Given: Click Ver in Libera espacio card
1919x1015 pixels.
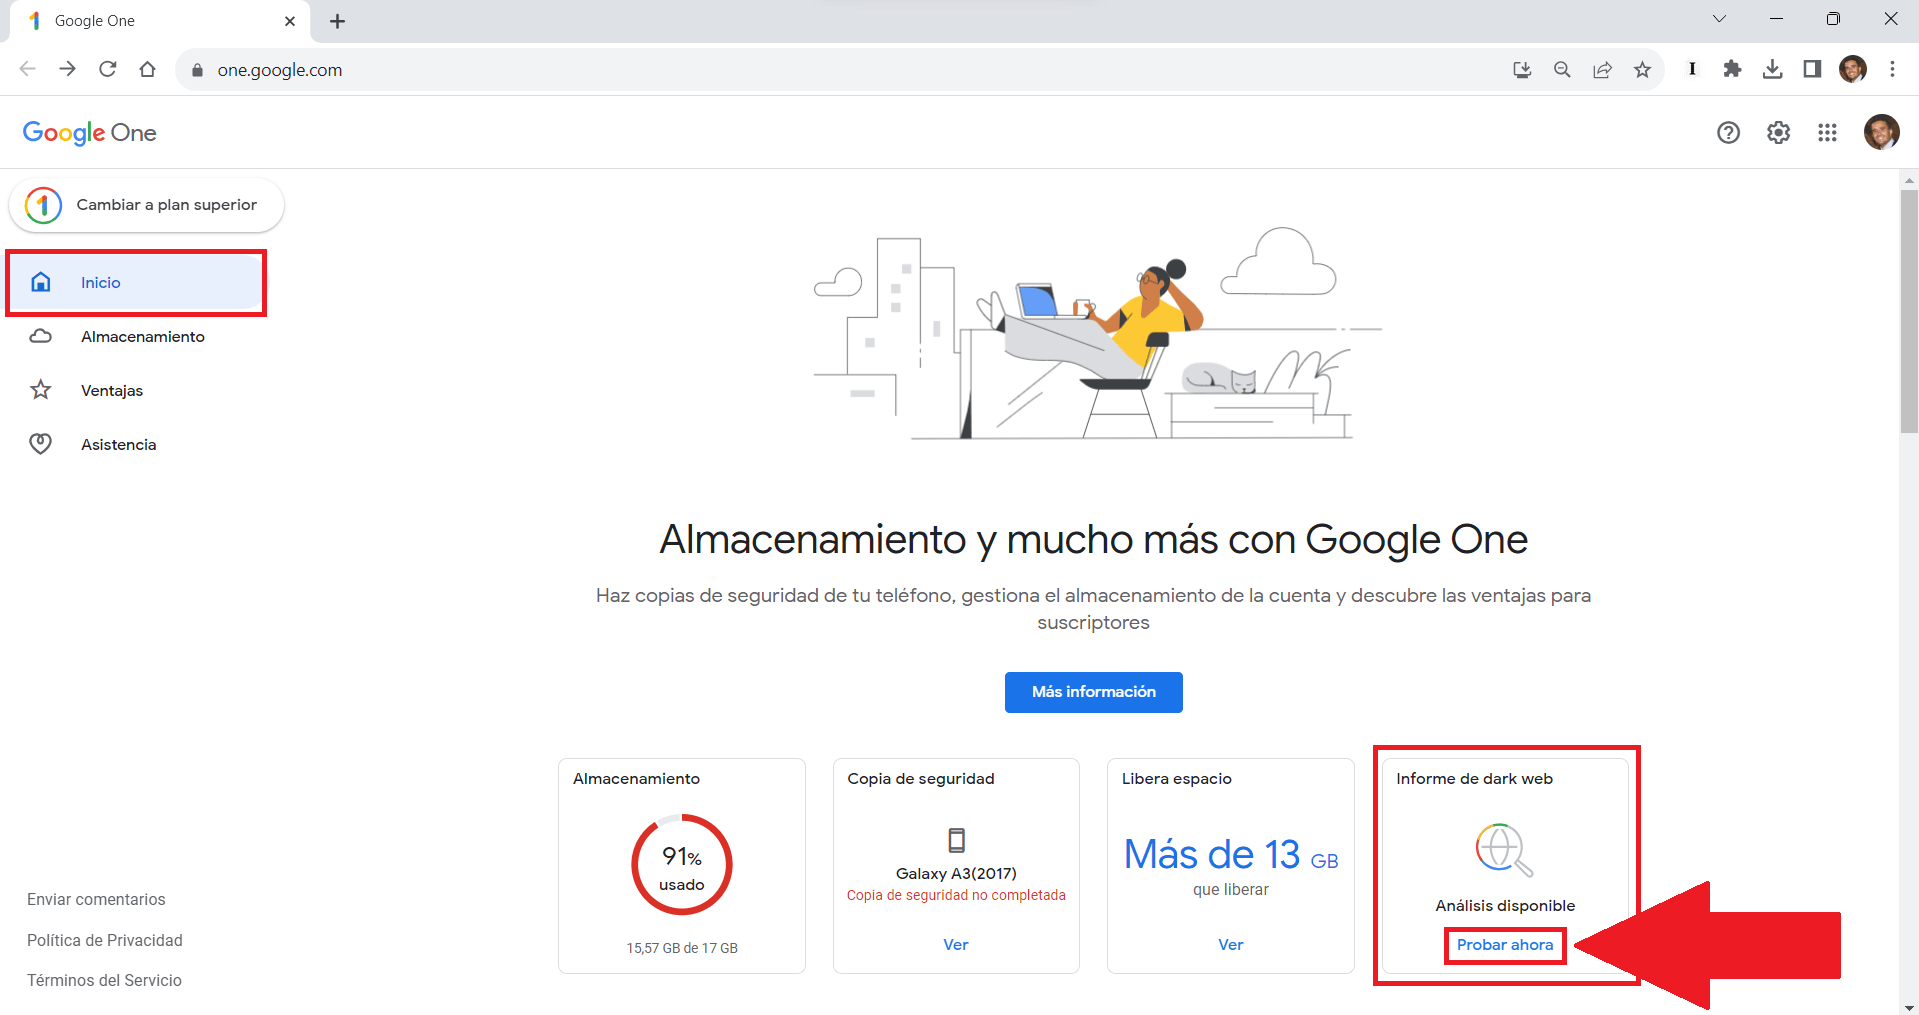Looking at the screenshot, I should click(1230, 945).
